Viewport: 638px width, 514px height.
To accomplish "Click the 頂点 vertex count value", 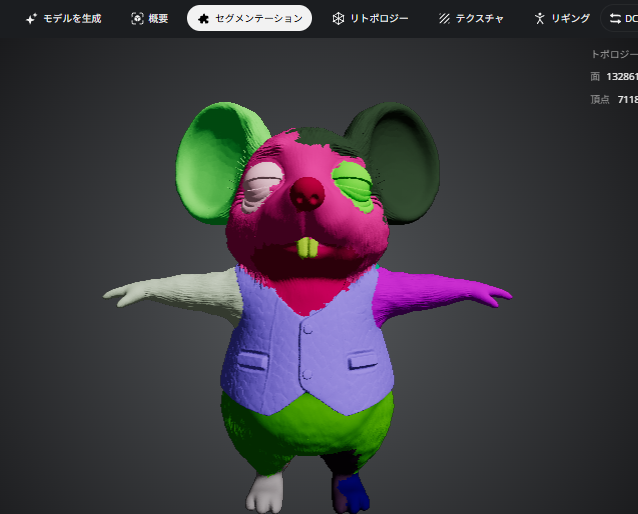I will coord(627,99).
